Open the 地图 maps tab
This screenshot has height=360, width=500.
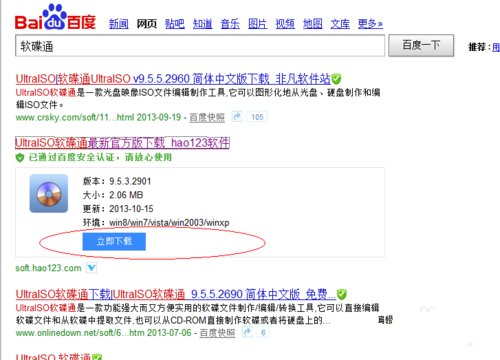313,24
